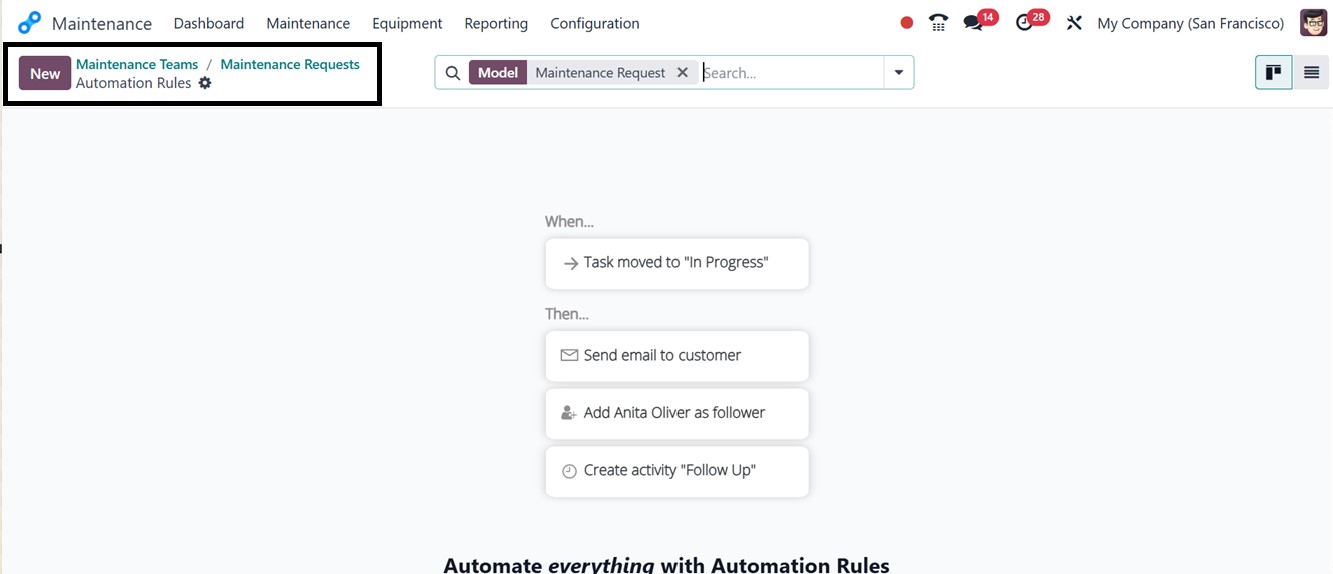Open the VoIP phone dialer icon
The height and width of the screenshot is (574, 1333).
(x=938, y=23)
